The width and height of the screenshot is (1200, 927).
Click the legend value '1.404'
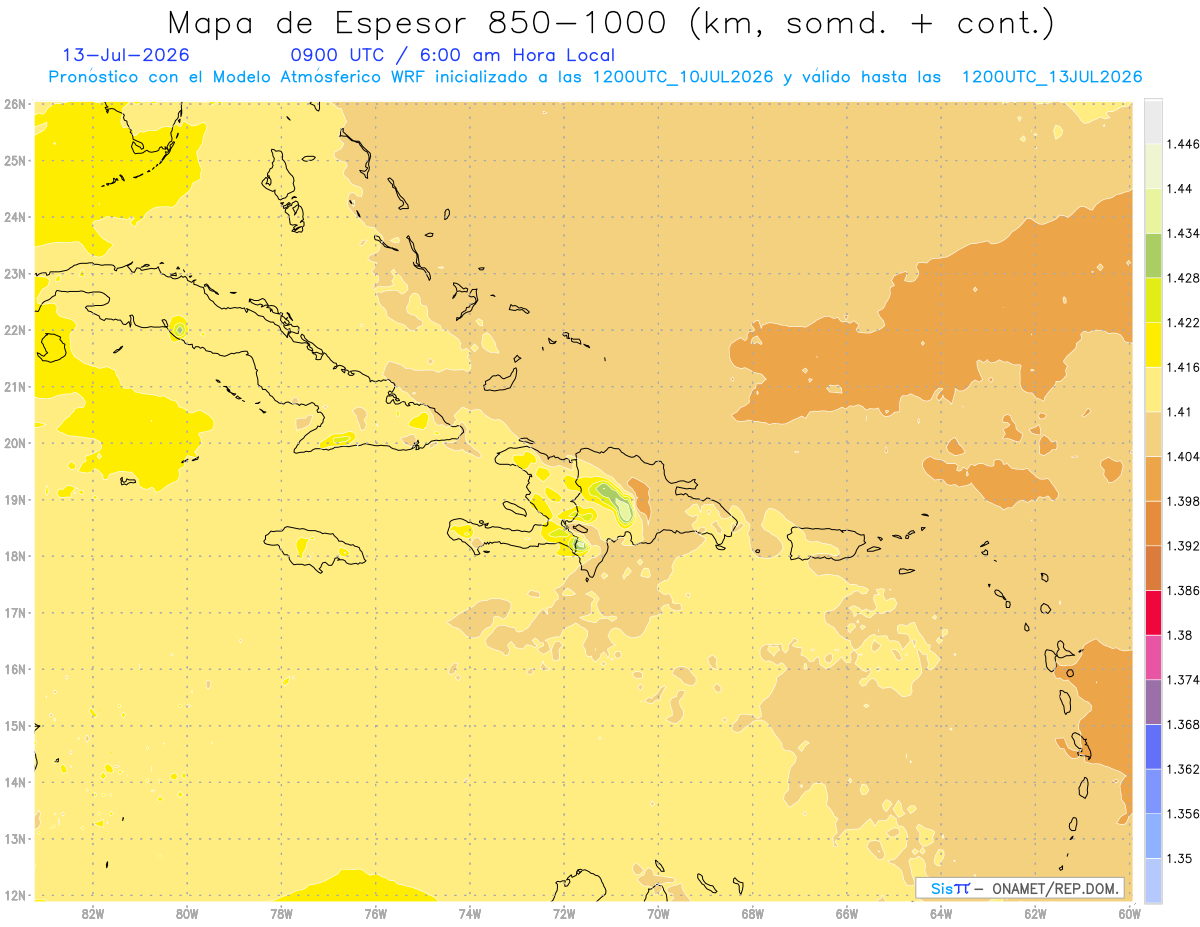pyautogui.click(x=1183, y=457)
